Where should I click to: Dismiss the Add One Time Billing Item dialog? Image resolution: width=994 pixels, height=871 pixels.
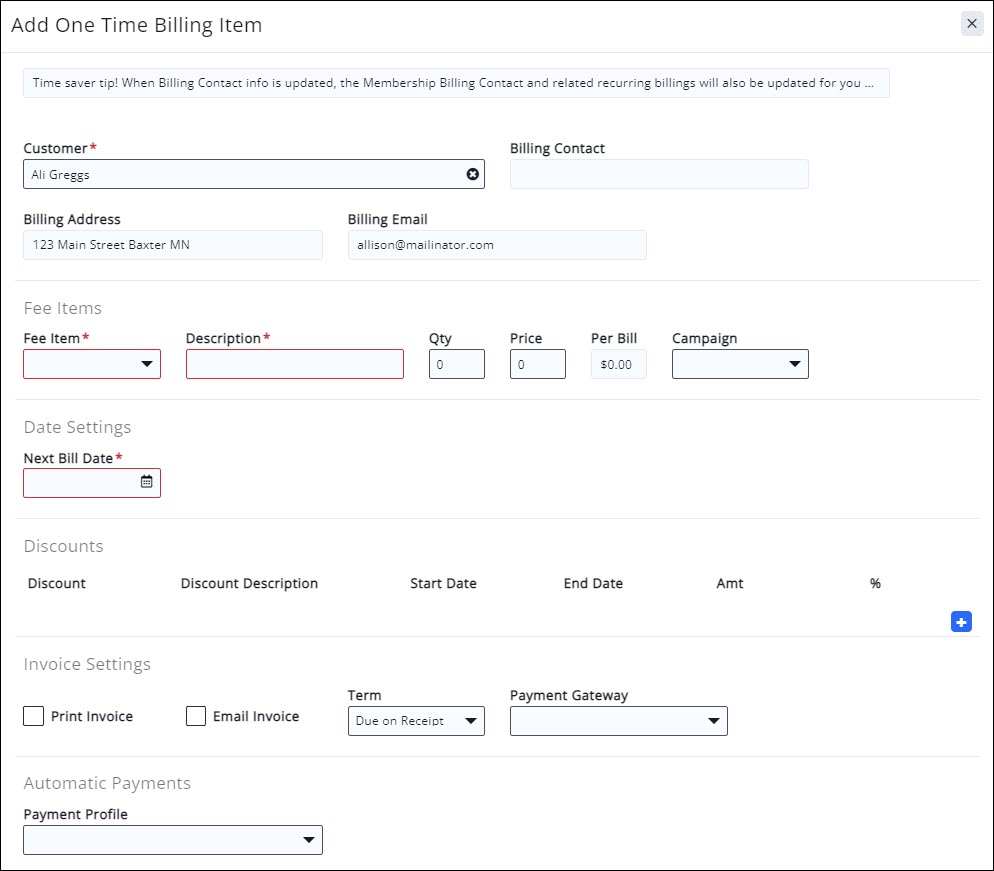click(971, 23)
